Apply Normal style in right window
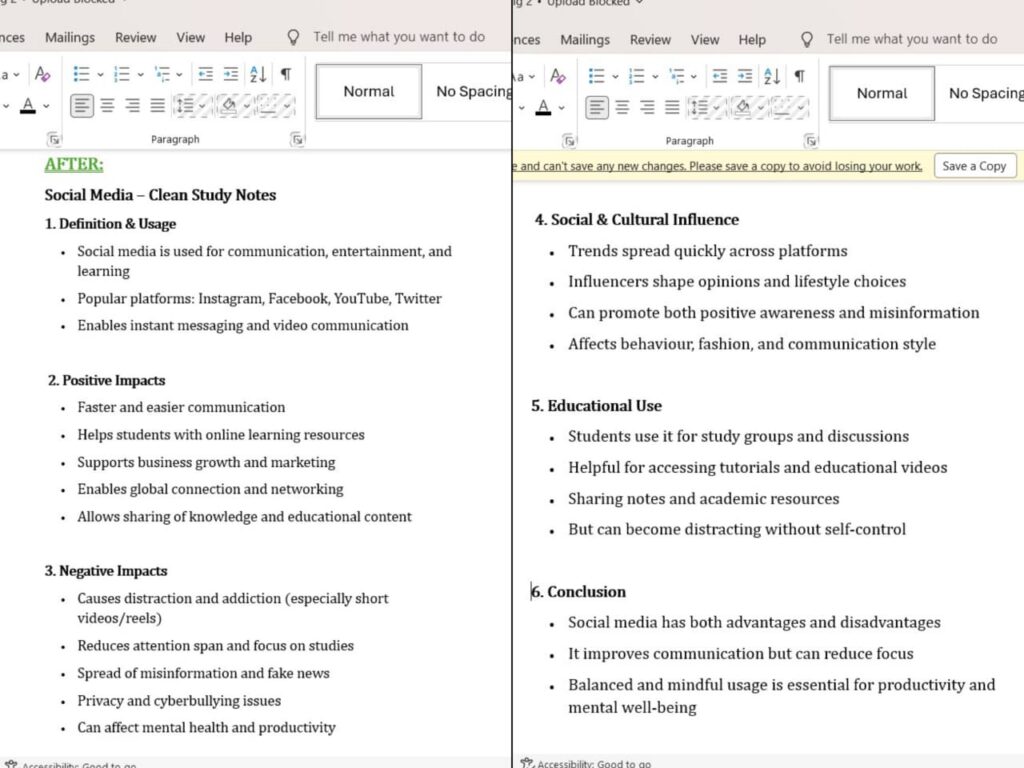 point(882,93)
